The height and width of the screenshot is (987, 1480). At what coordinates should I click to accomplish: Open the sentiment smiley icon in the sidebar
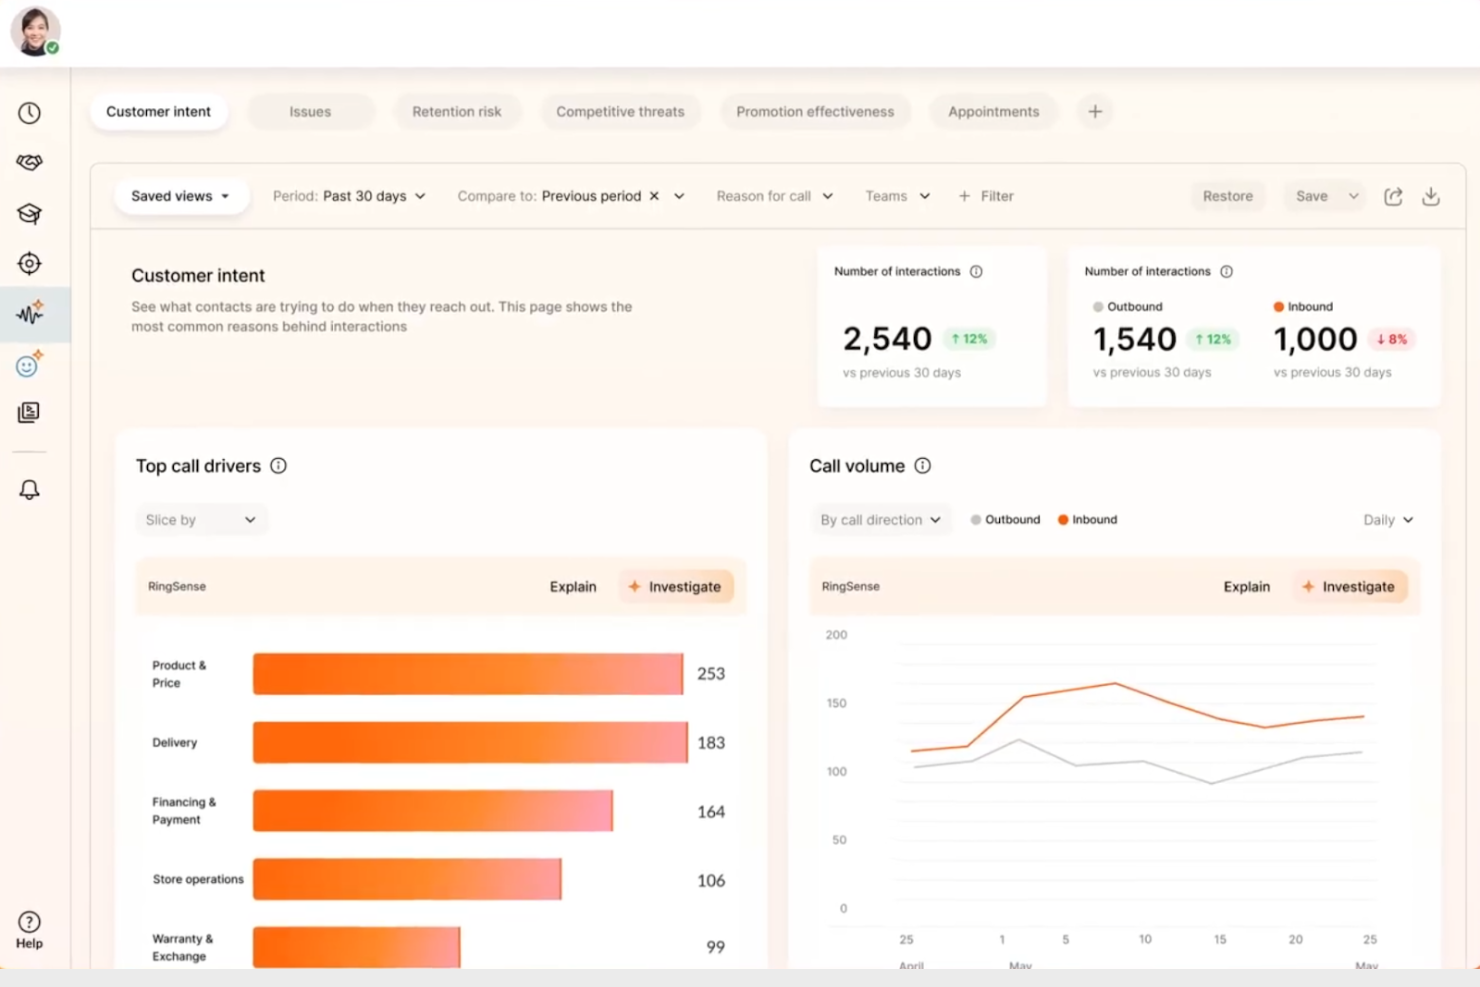[29, 364]
